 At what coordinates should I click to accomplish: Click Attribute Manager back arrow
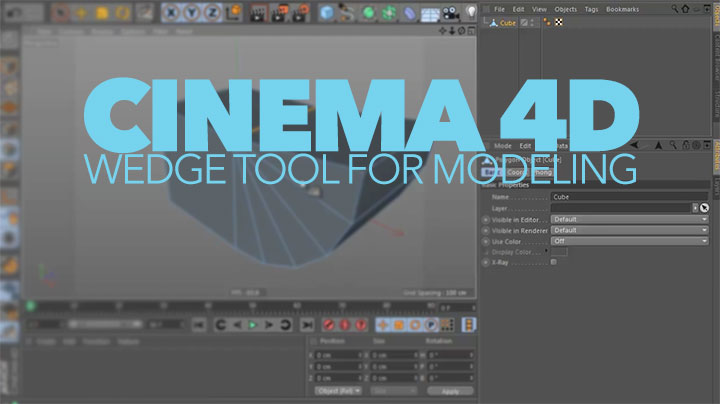click(x=635, y=145)
